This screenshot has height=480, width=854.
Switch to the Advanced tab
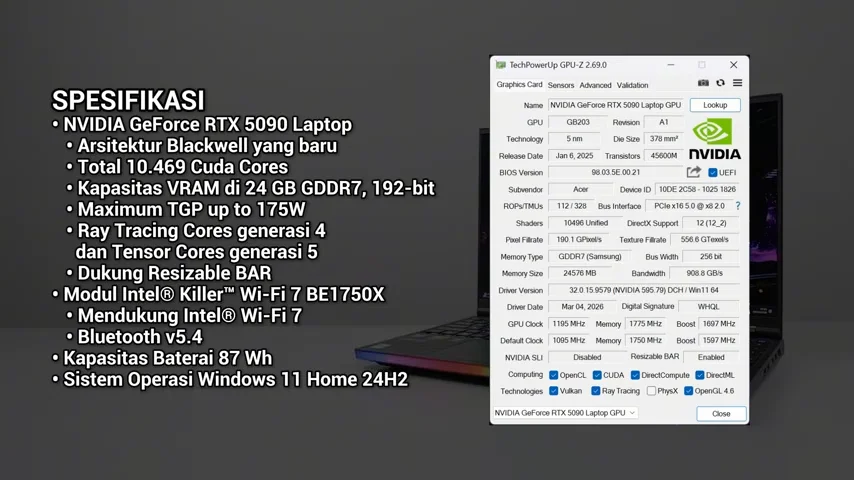[x=595, y=85]
